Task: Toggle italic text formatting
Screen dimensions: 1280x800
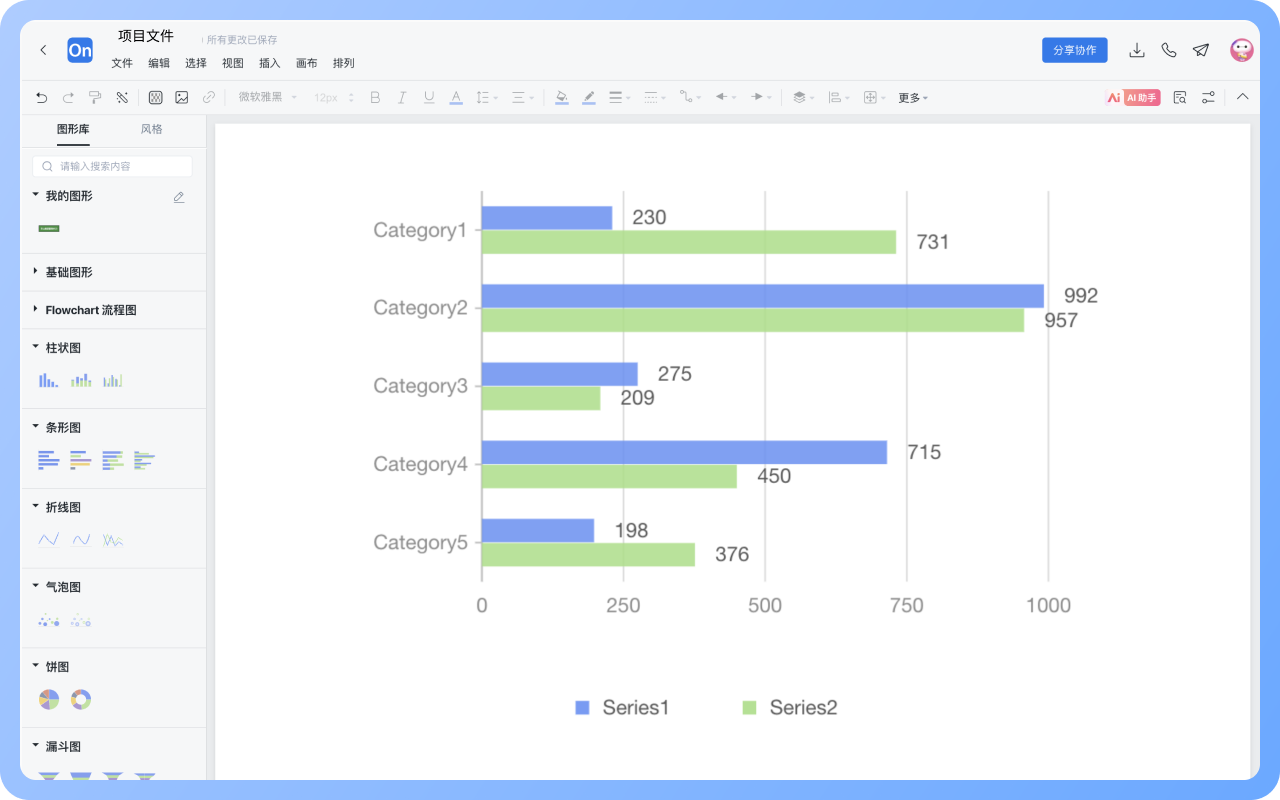Action: pyautogui.click(x=402, y=98)
